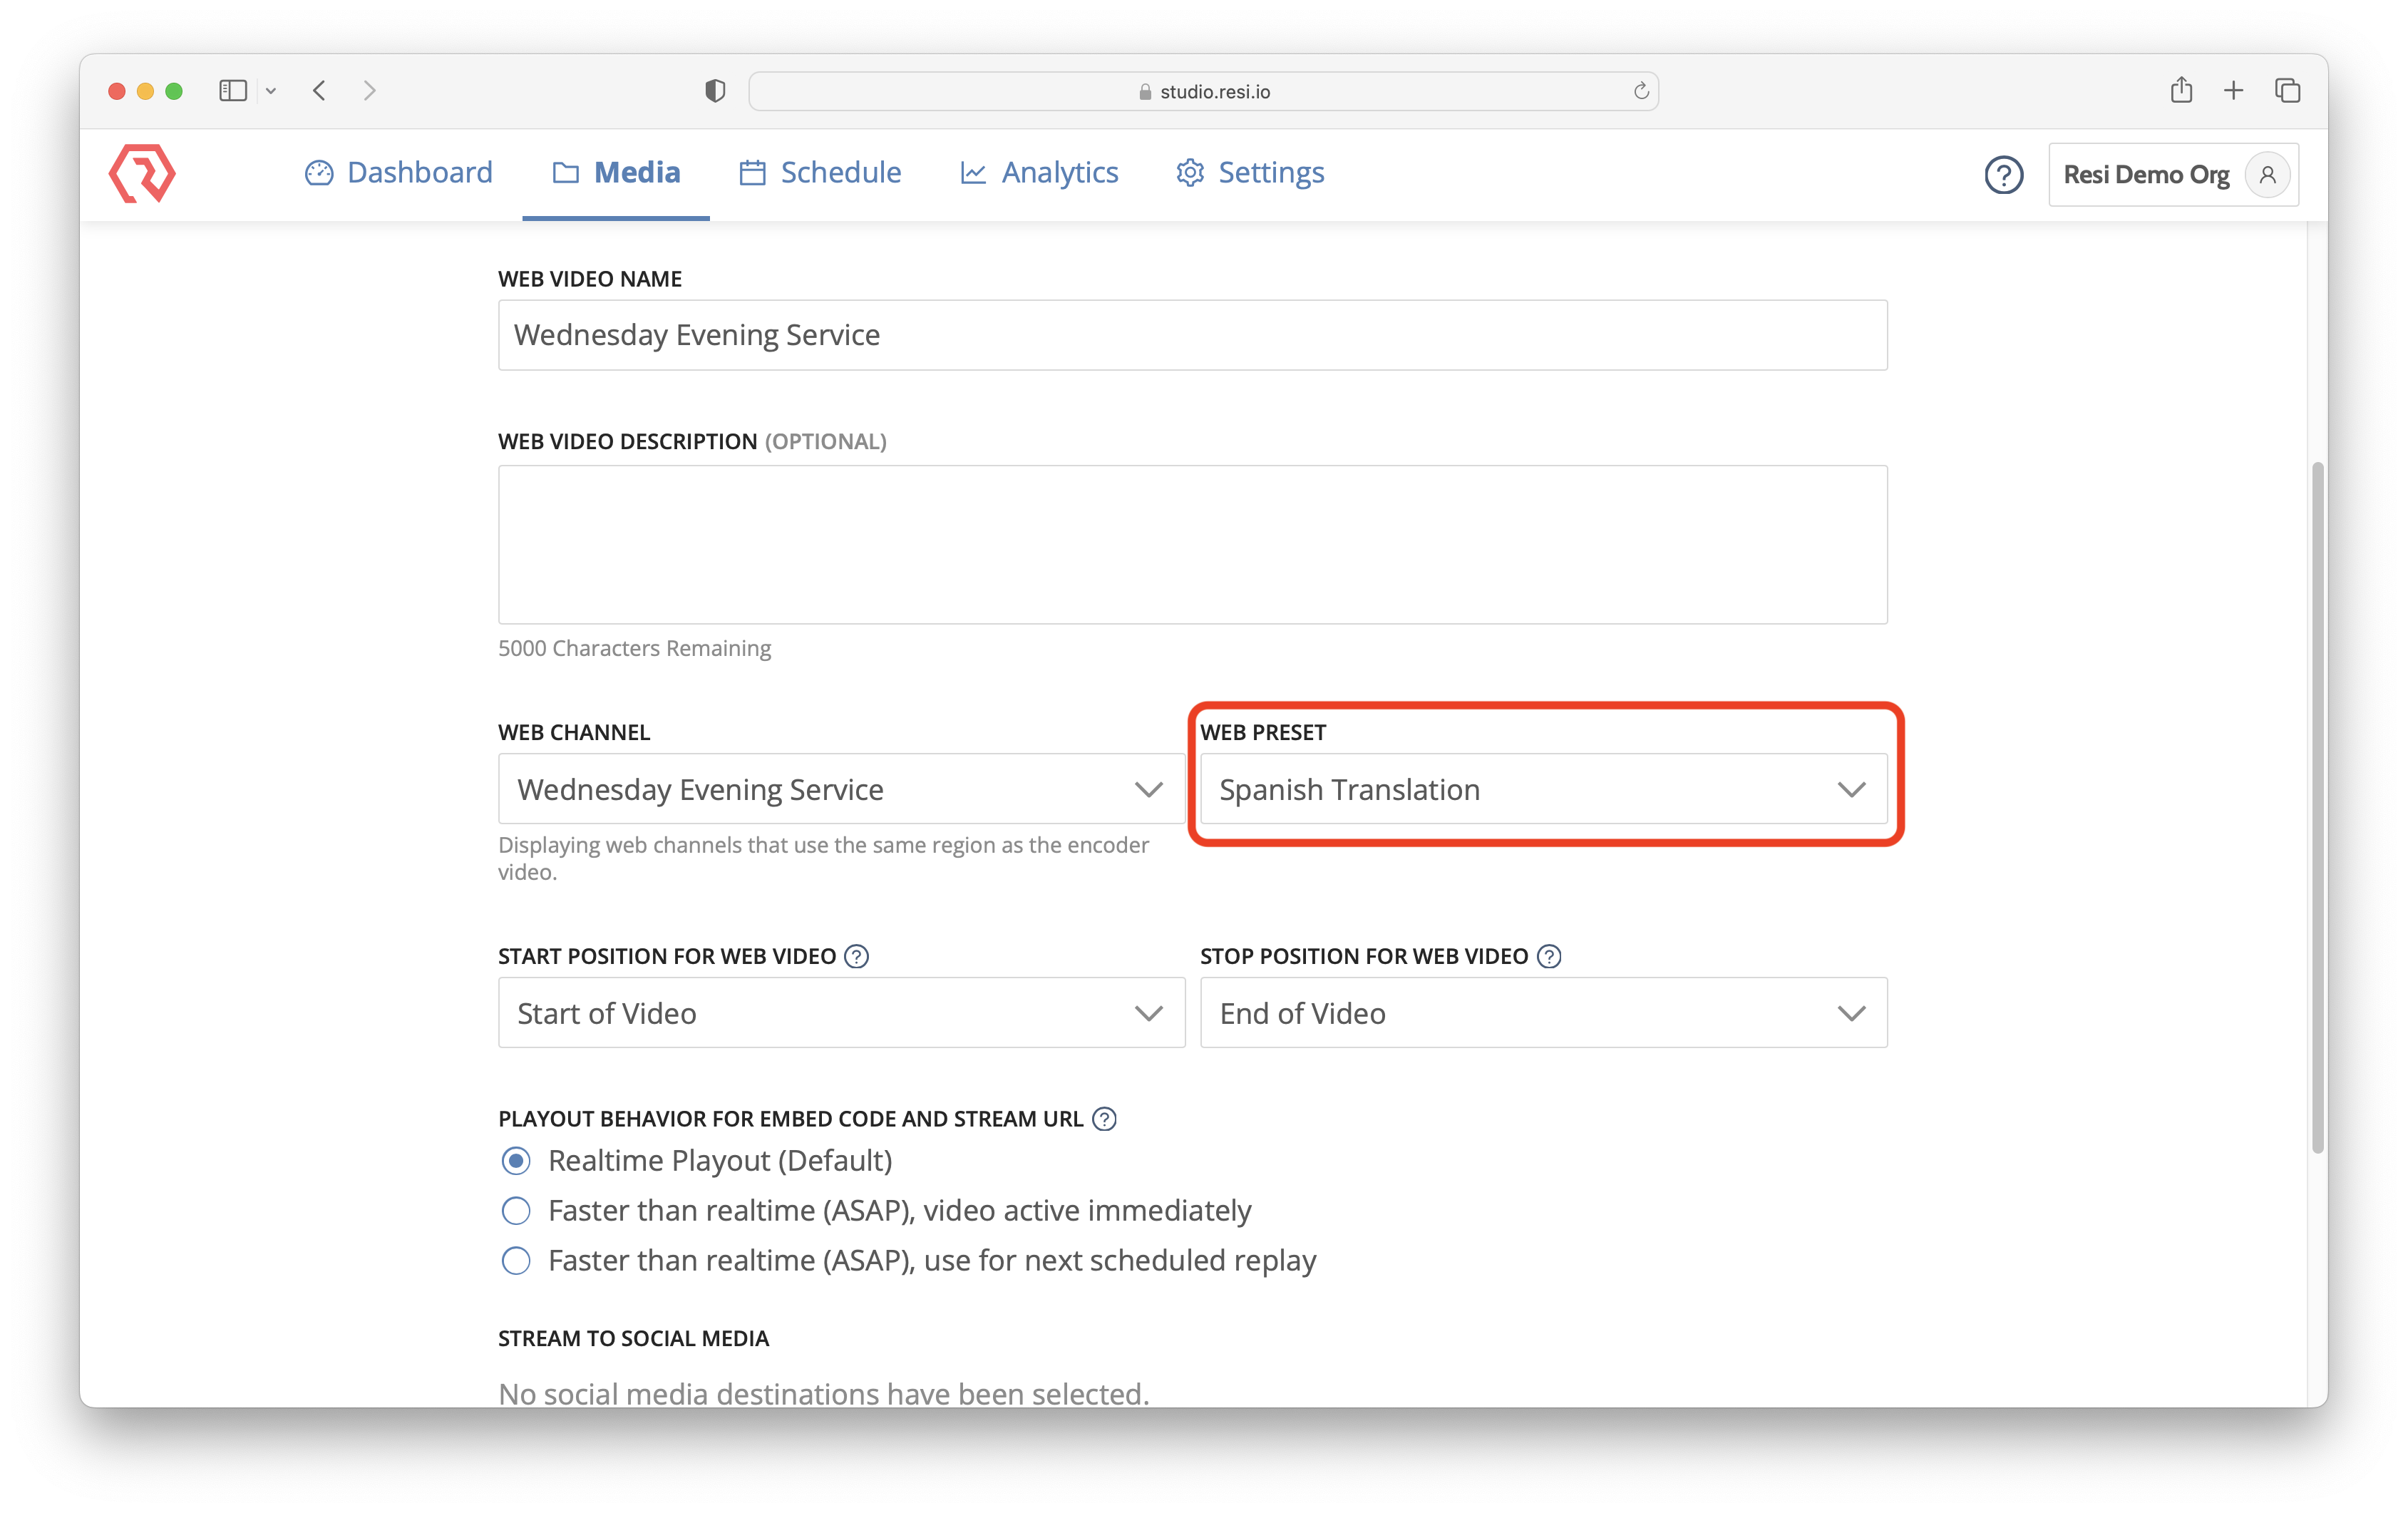2408x1513 pixels.
Task: Enable faster than realtime with immediate video
Action: point(516,1210)
